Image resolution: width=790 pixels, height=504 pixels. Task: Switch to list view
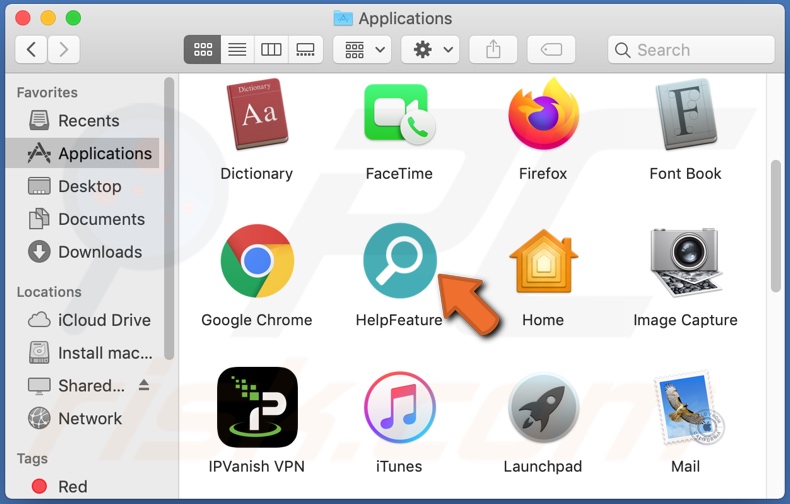(237, 49)
